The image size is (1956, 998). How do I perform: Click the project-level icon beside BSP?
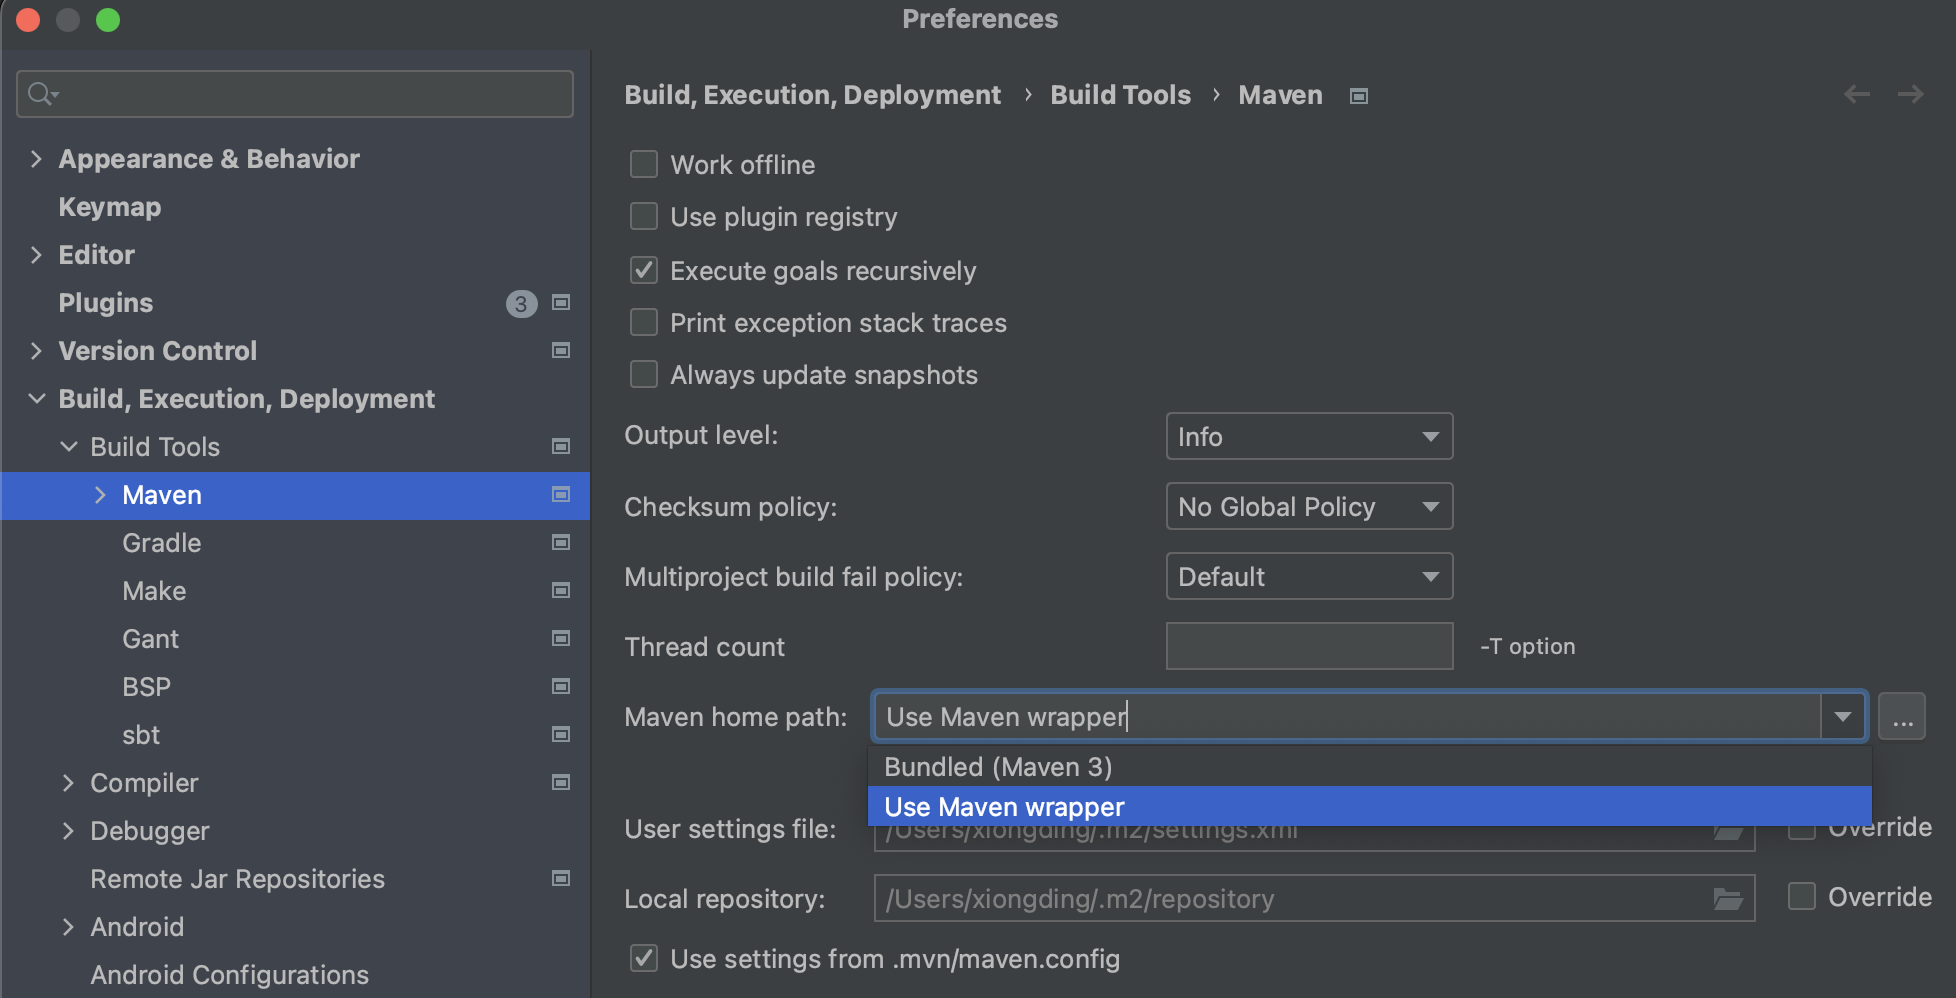point(561,687)
